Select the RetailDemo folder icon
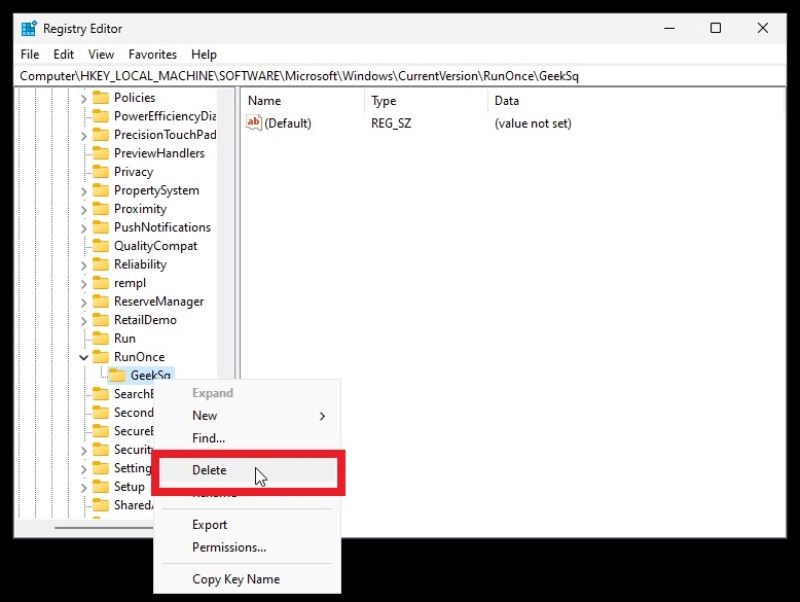800x602 pixels. [101, 320]
